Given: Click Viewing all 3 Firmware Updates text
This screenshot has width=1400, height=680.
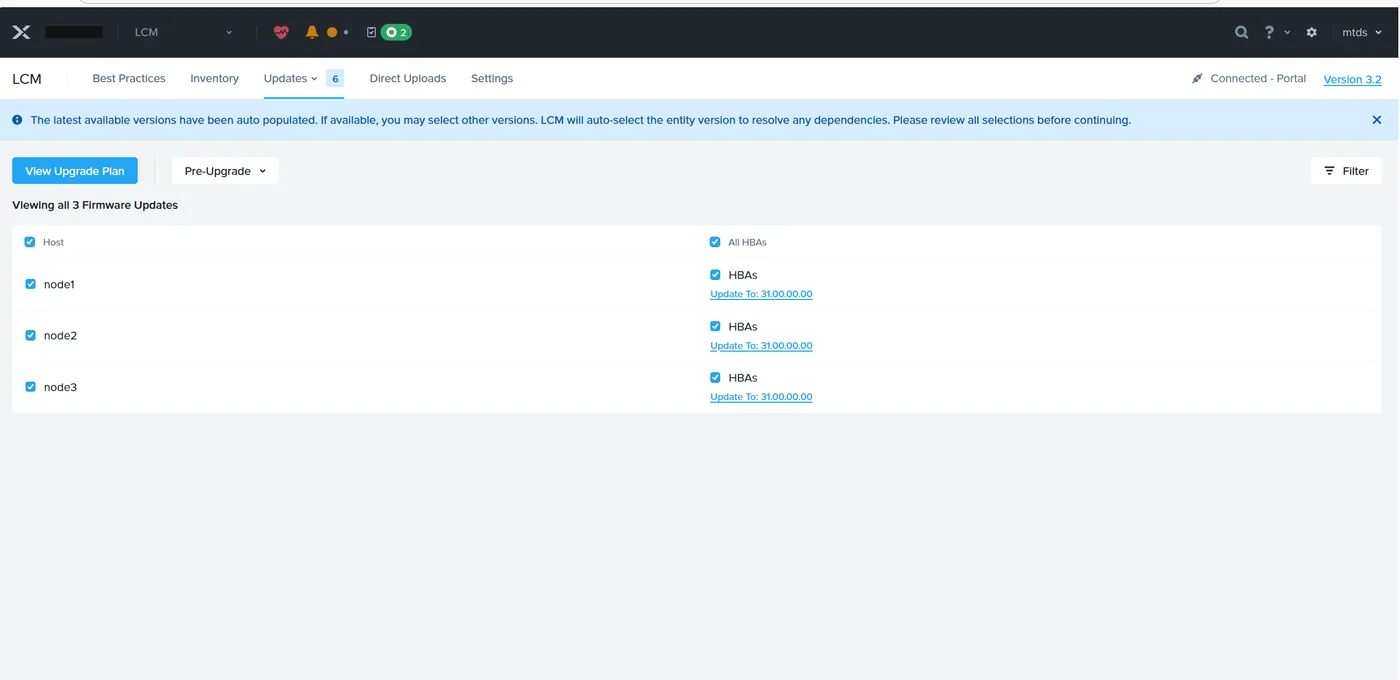Looking at the screenshot, I should coord(95,205).
